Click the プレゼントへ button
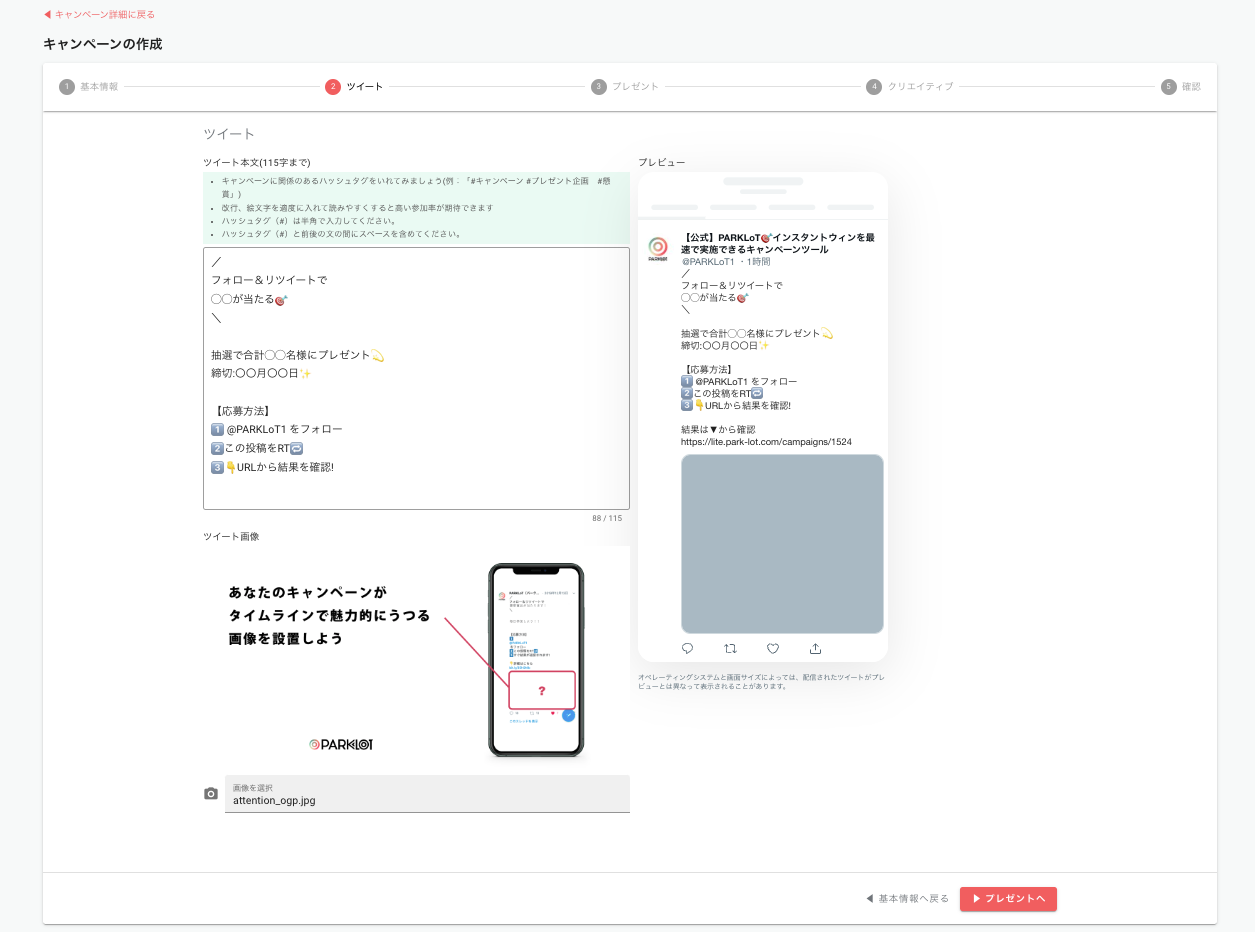This screenshot has height=932, width=1255. pos(1008,899)
